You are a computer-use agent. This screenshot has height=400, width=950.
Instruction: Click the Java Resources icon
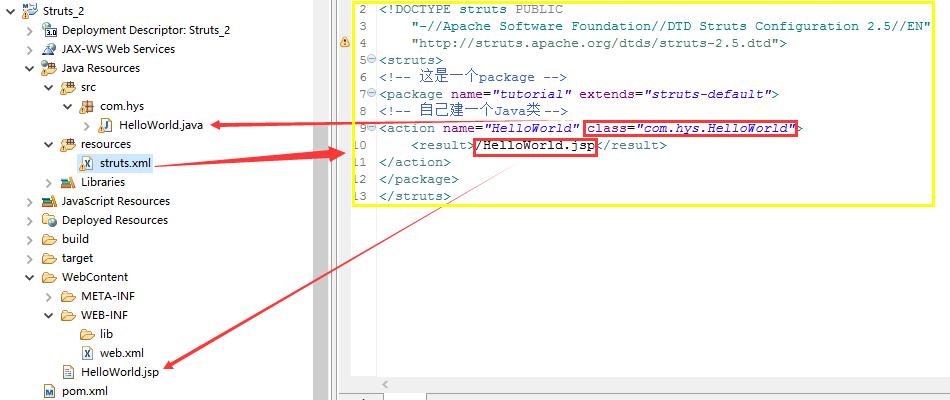click(48, 68)
